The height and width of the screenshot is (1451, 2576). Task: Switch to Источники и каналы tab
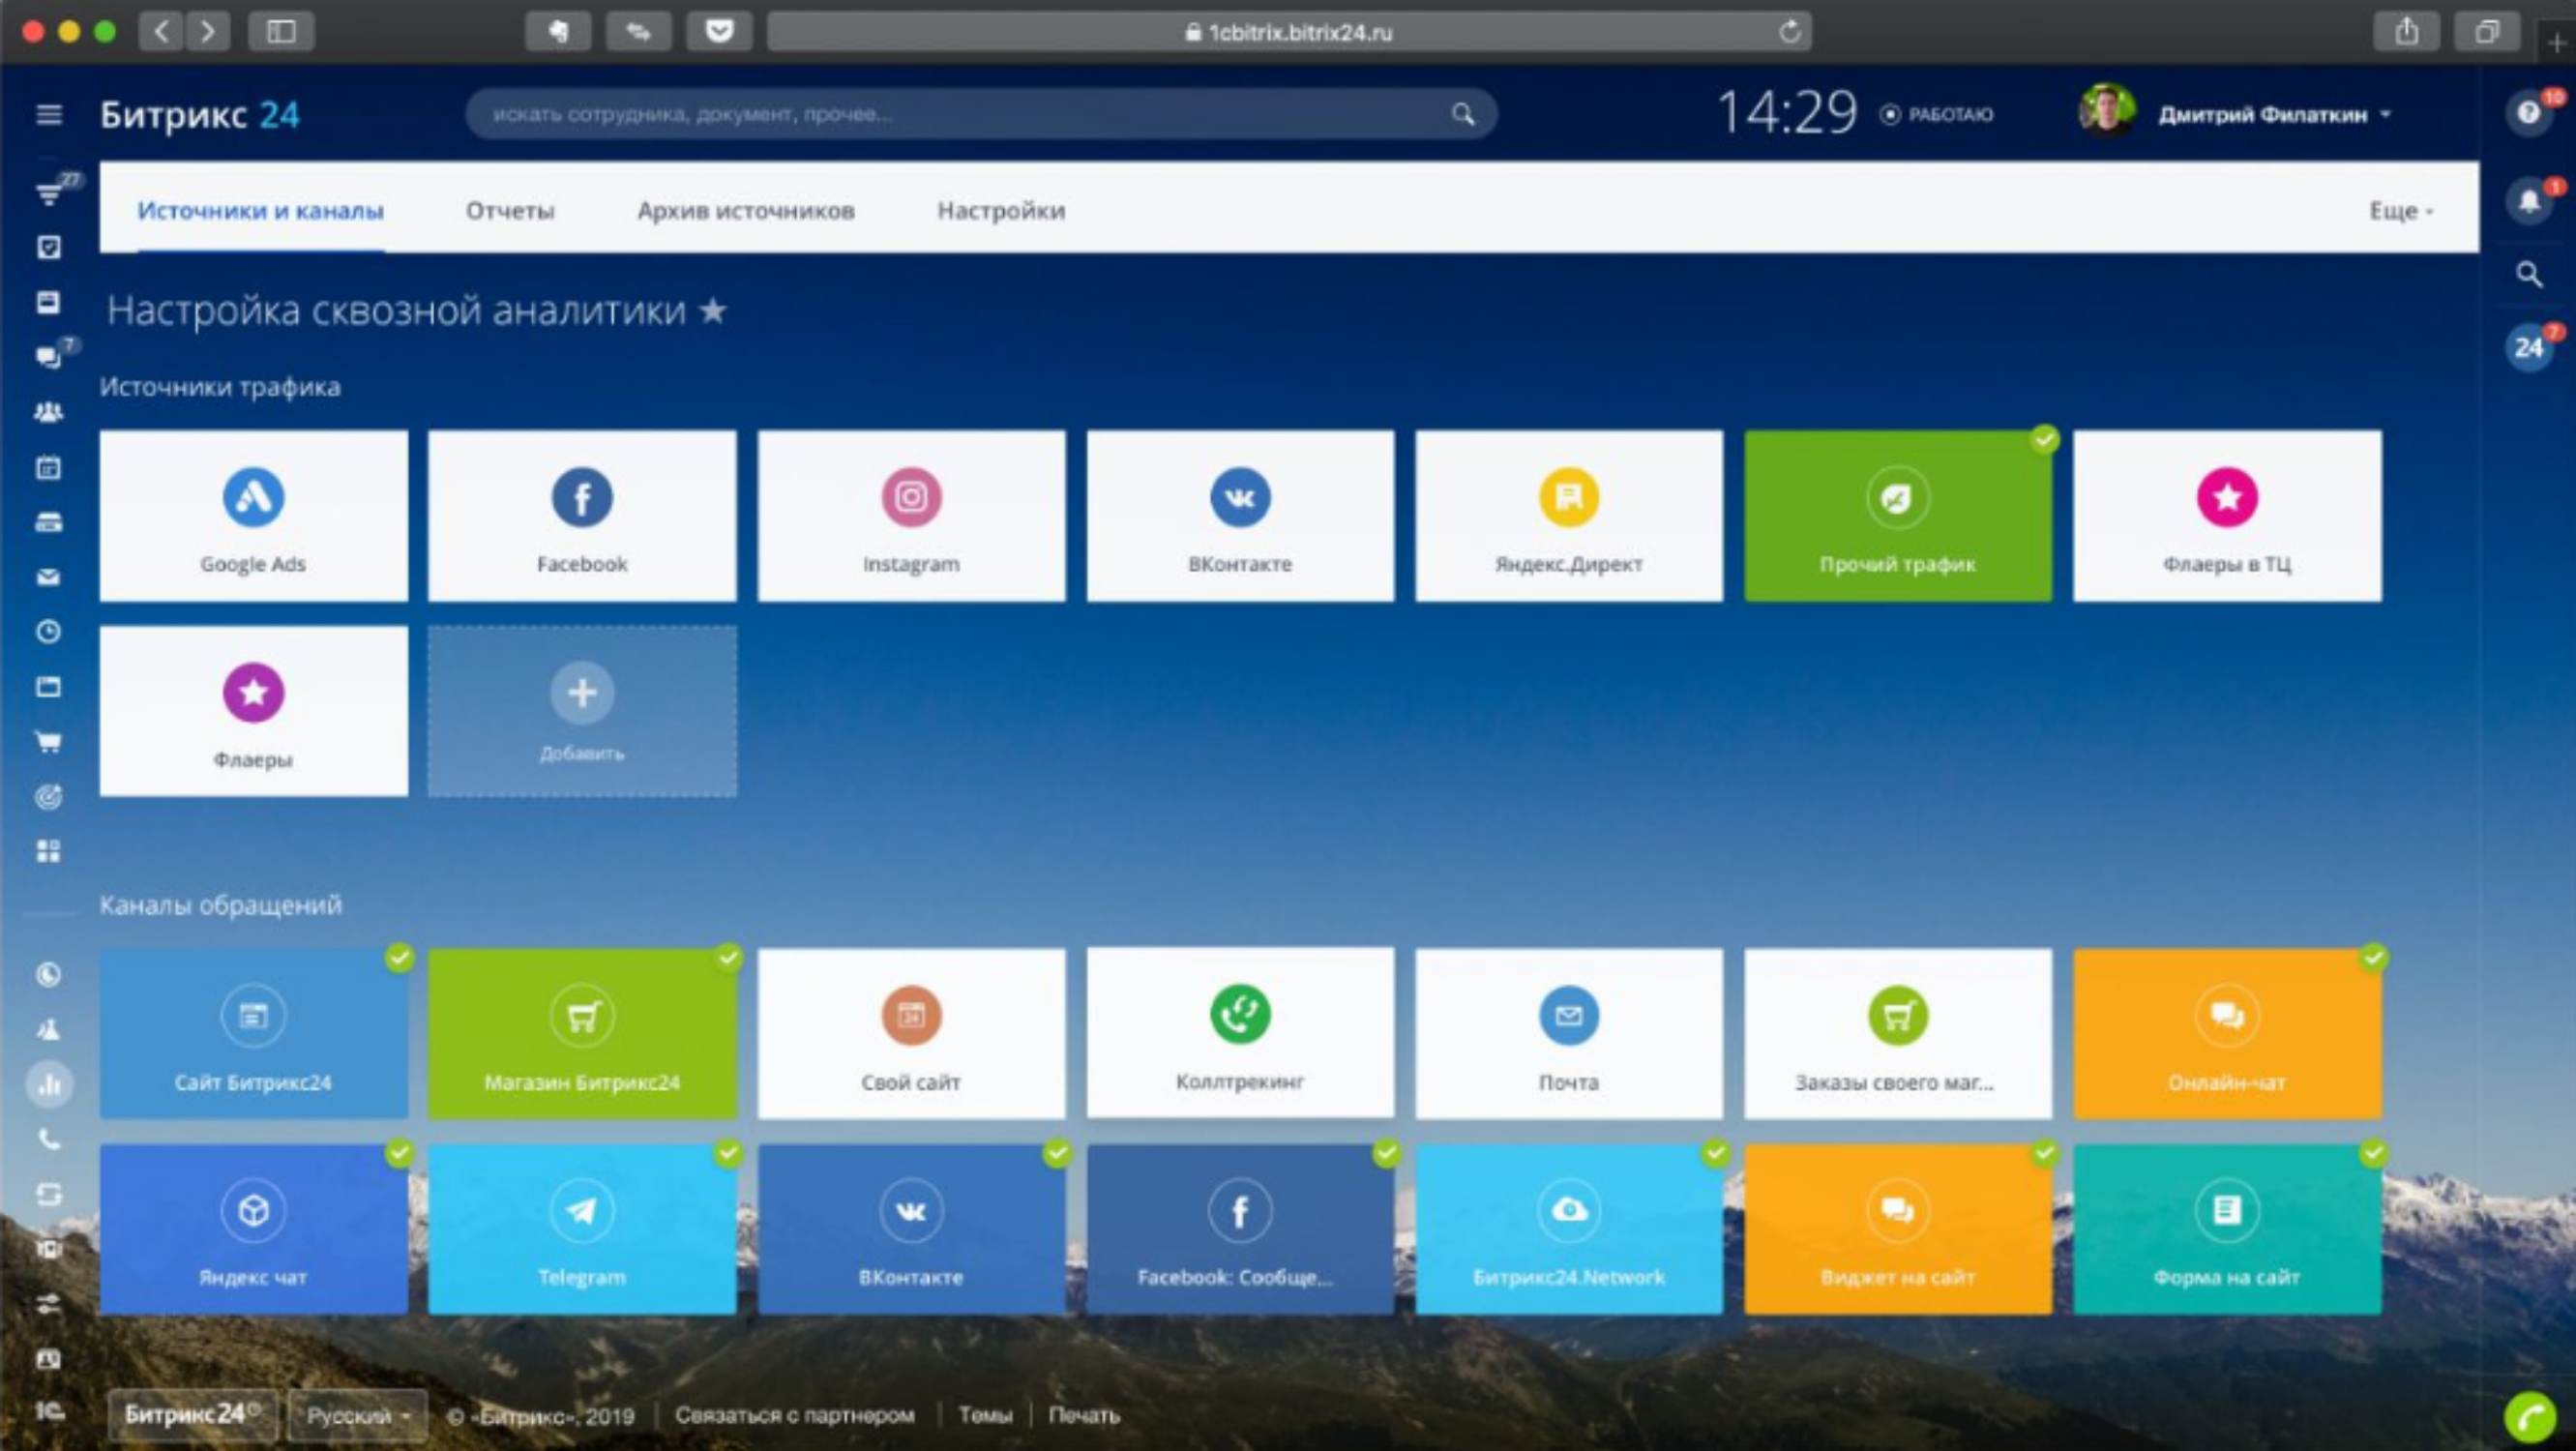coord(260,210)
